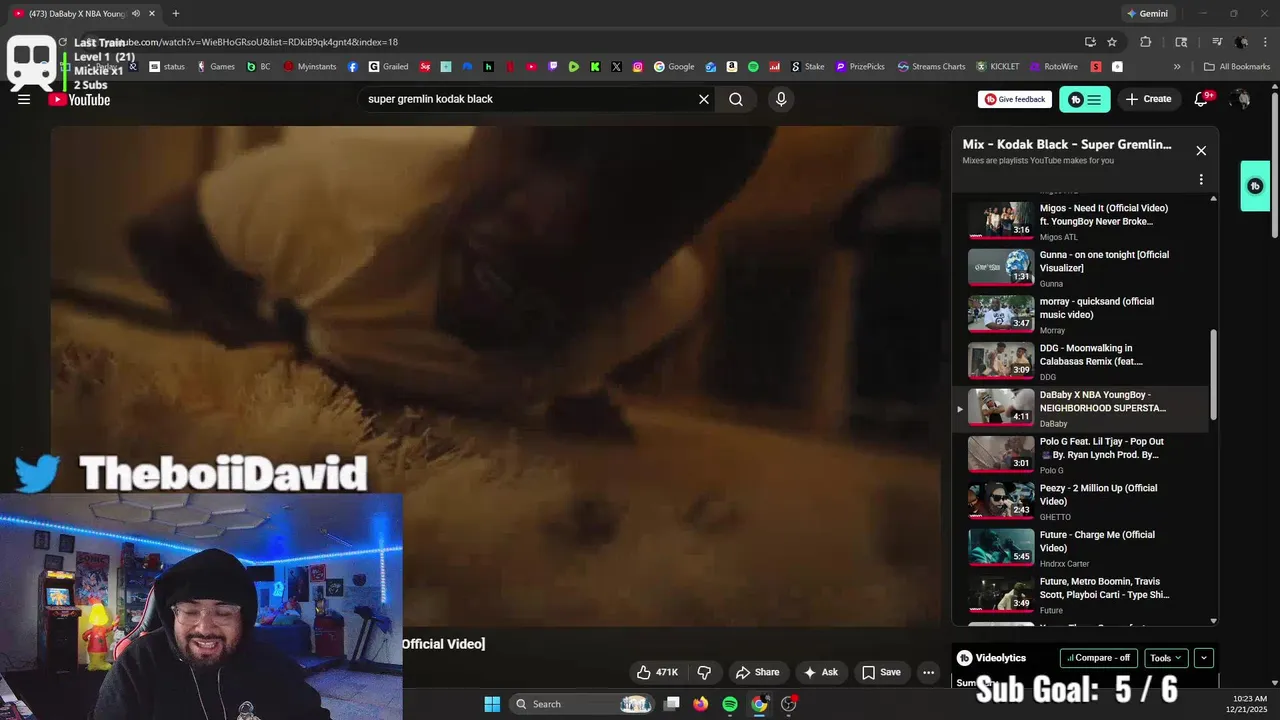Viewport: 1280px width, 720px height.
Task: Open TubeBuddy menu button in header
Action: [x=1085, y=99]
